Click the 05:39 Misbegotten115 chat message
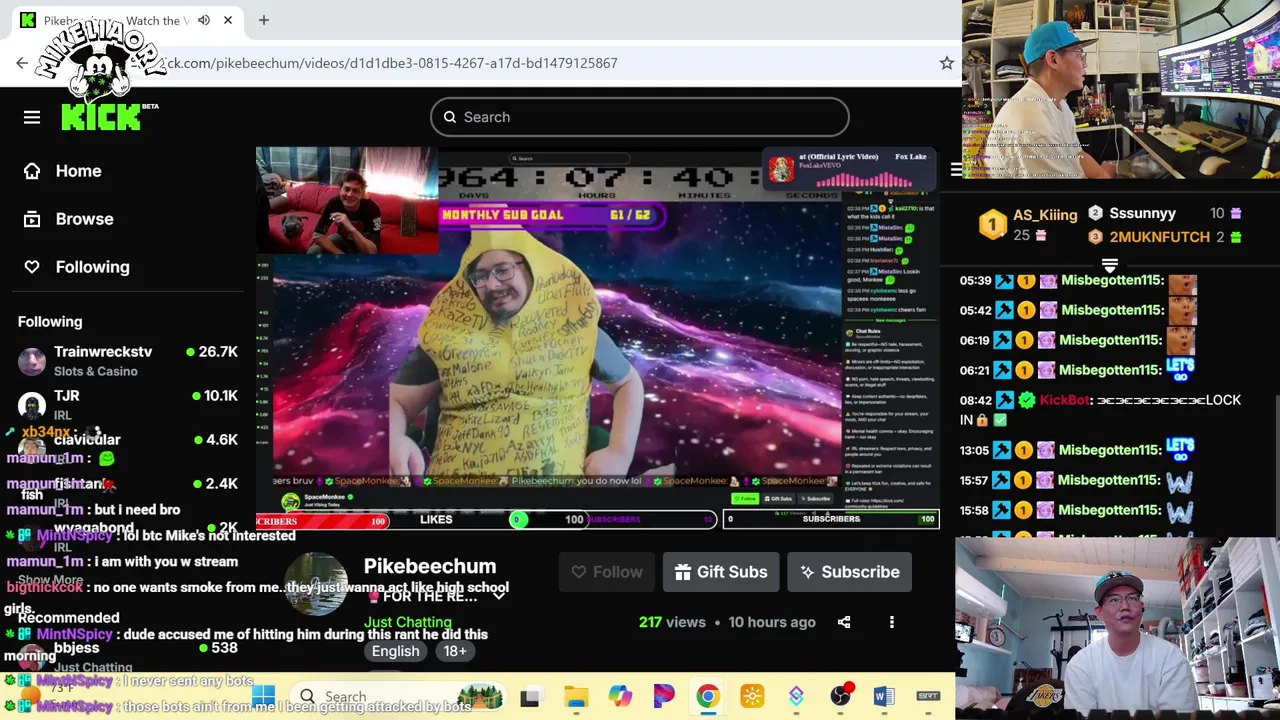The image size is (1280, 720). click(x=1079, y=281)
